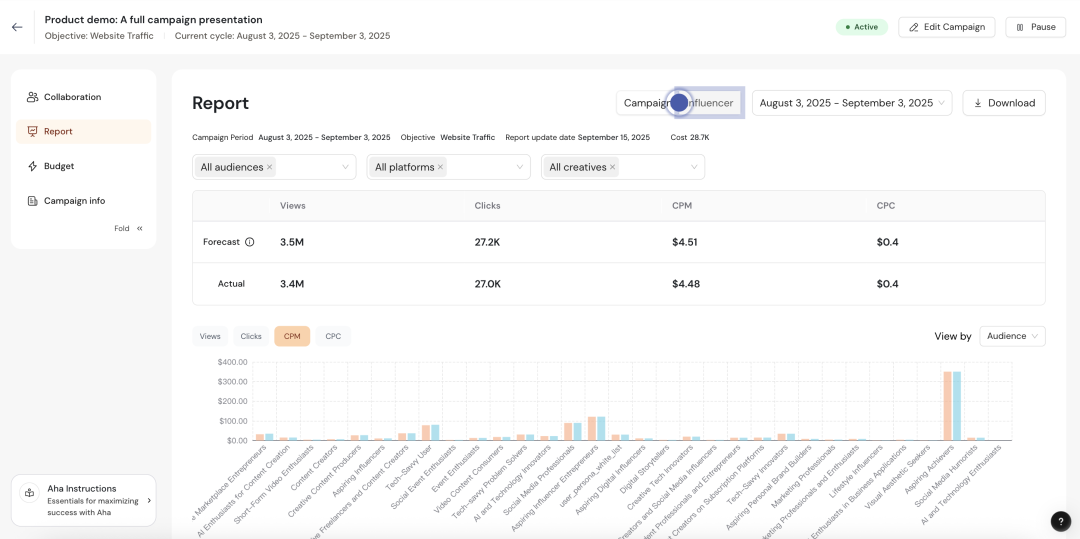The height and width of the screenshot is (539, 1080).
Task: Open Campaign info in sidebar
Action: pos(74,201)
